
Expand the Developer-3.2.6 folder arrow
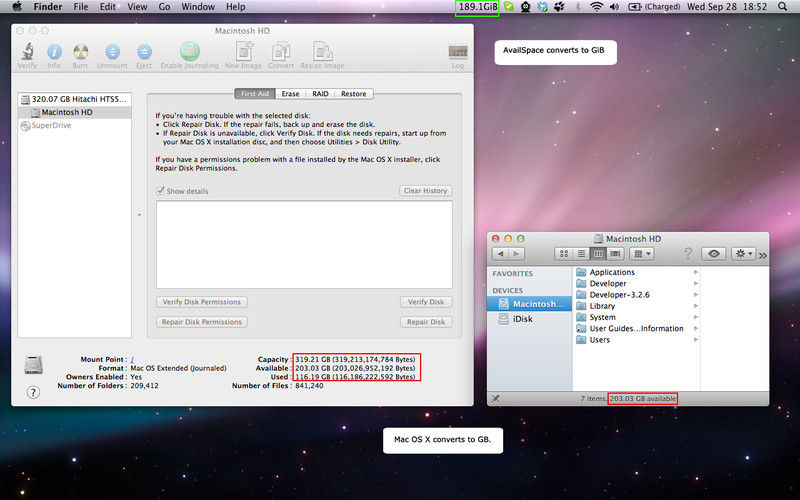coord(696,295)
